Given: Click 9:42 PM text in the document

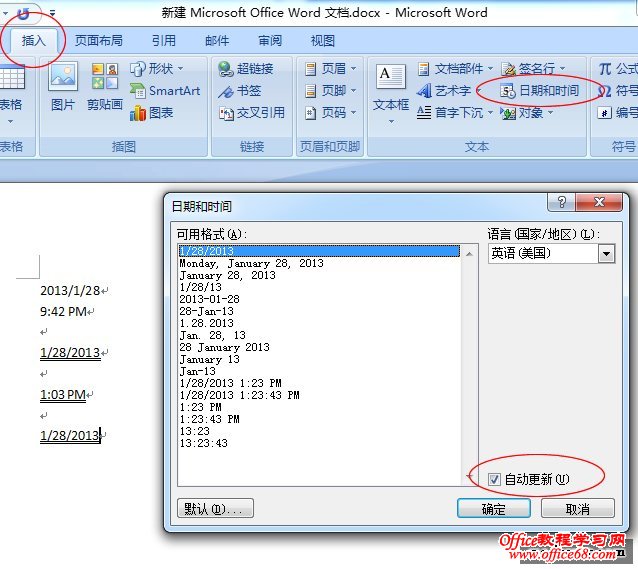Looking at the screenshot, I should point(63,312).
